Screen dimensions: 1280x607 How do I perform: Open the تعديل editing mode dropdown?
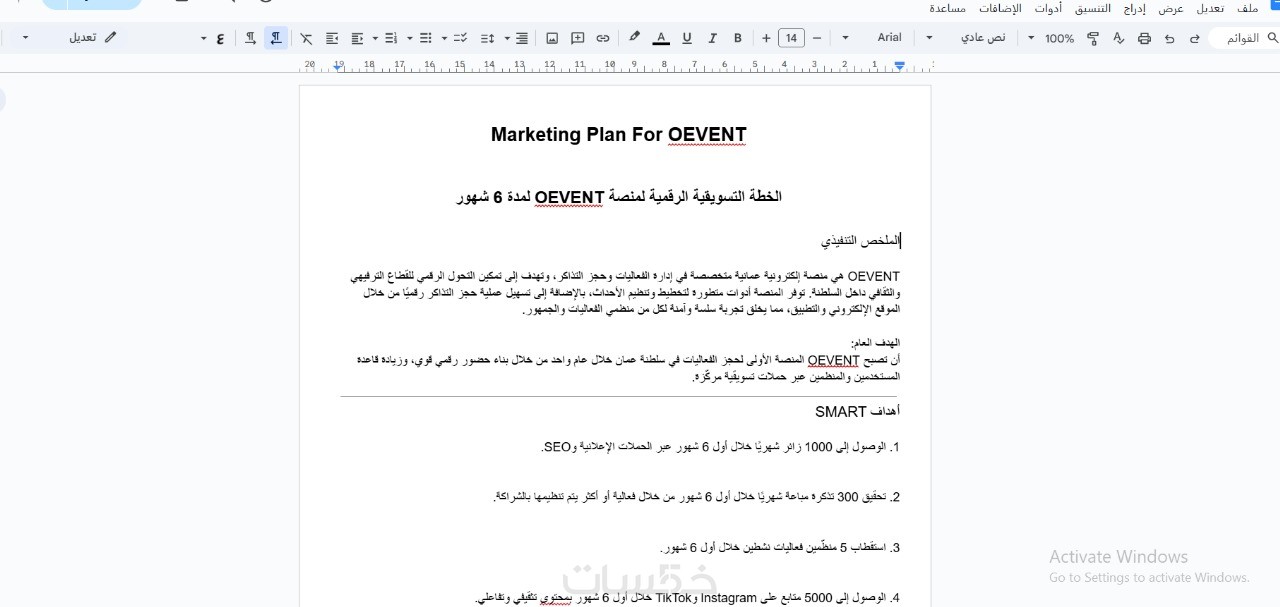click(68, 38)
